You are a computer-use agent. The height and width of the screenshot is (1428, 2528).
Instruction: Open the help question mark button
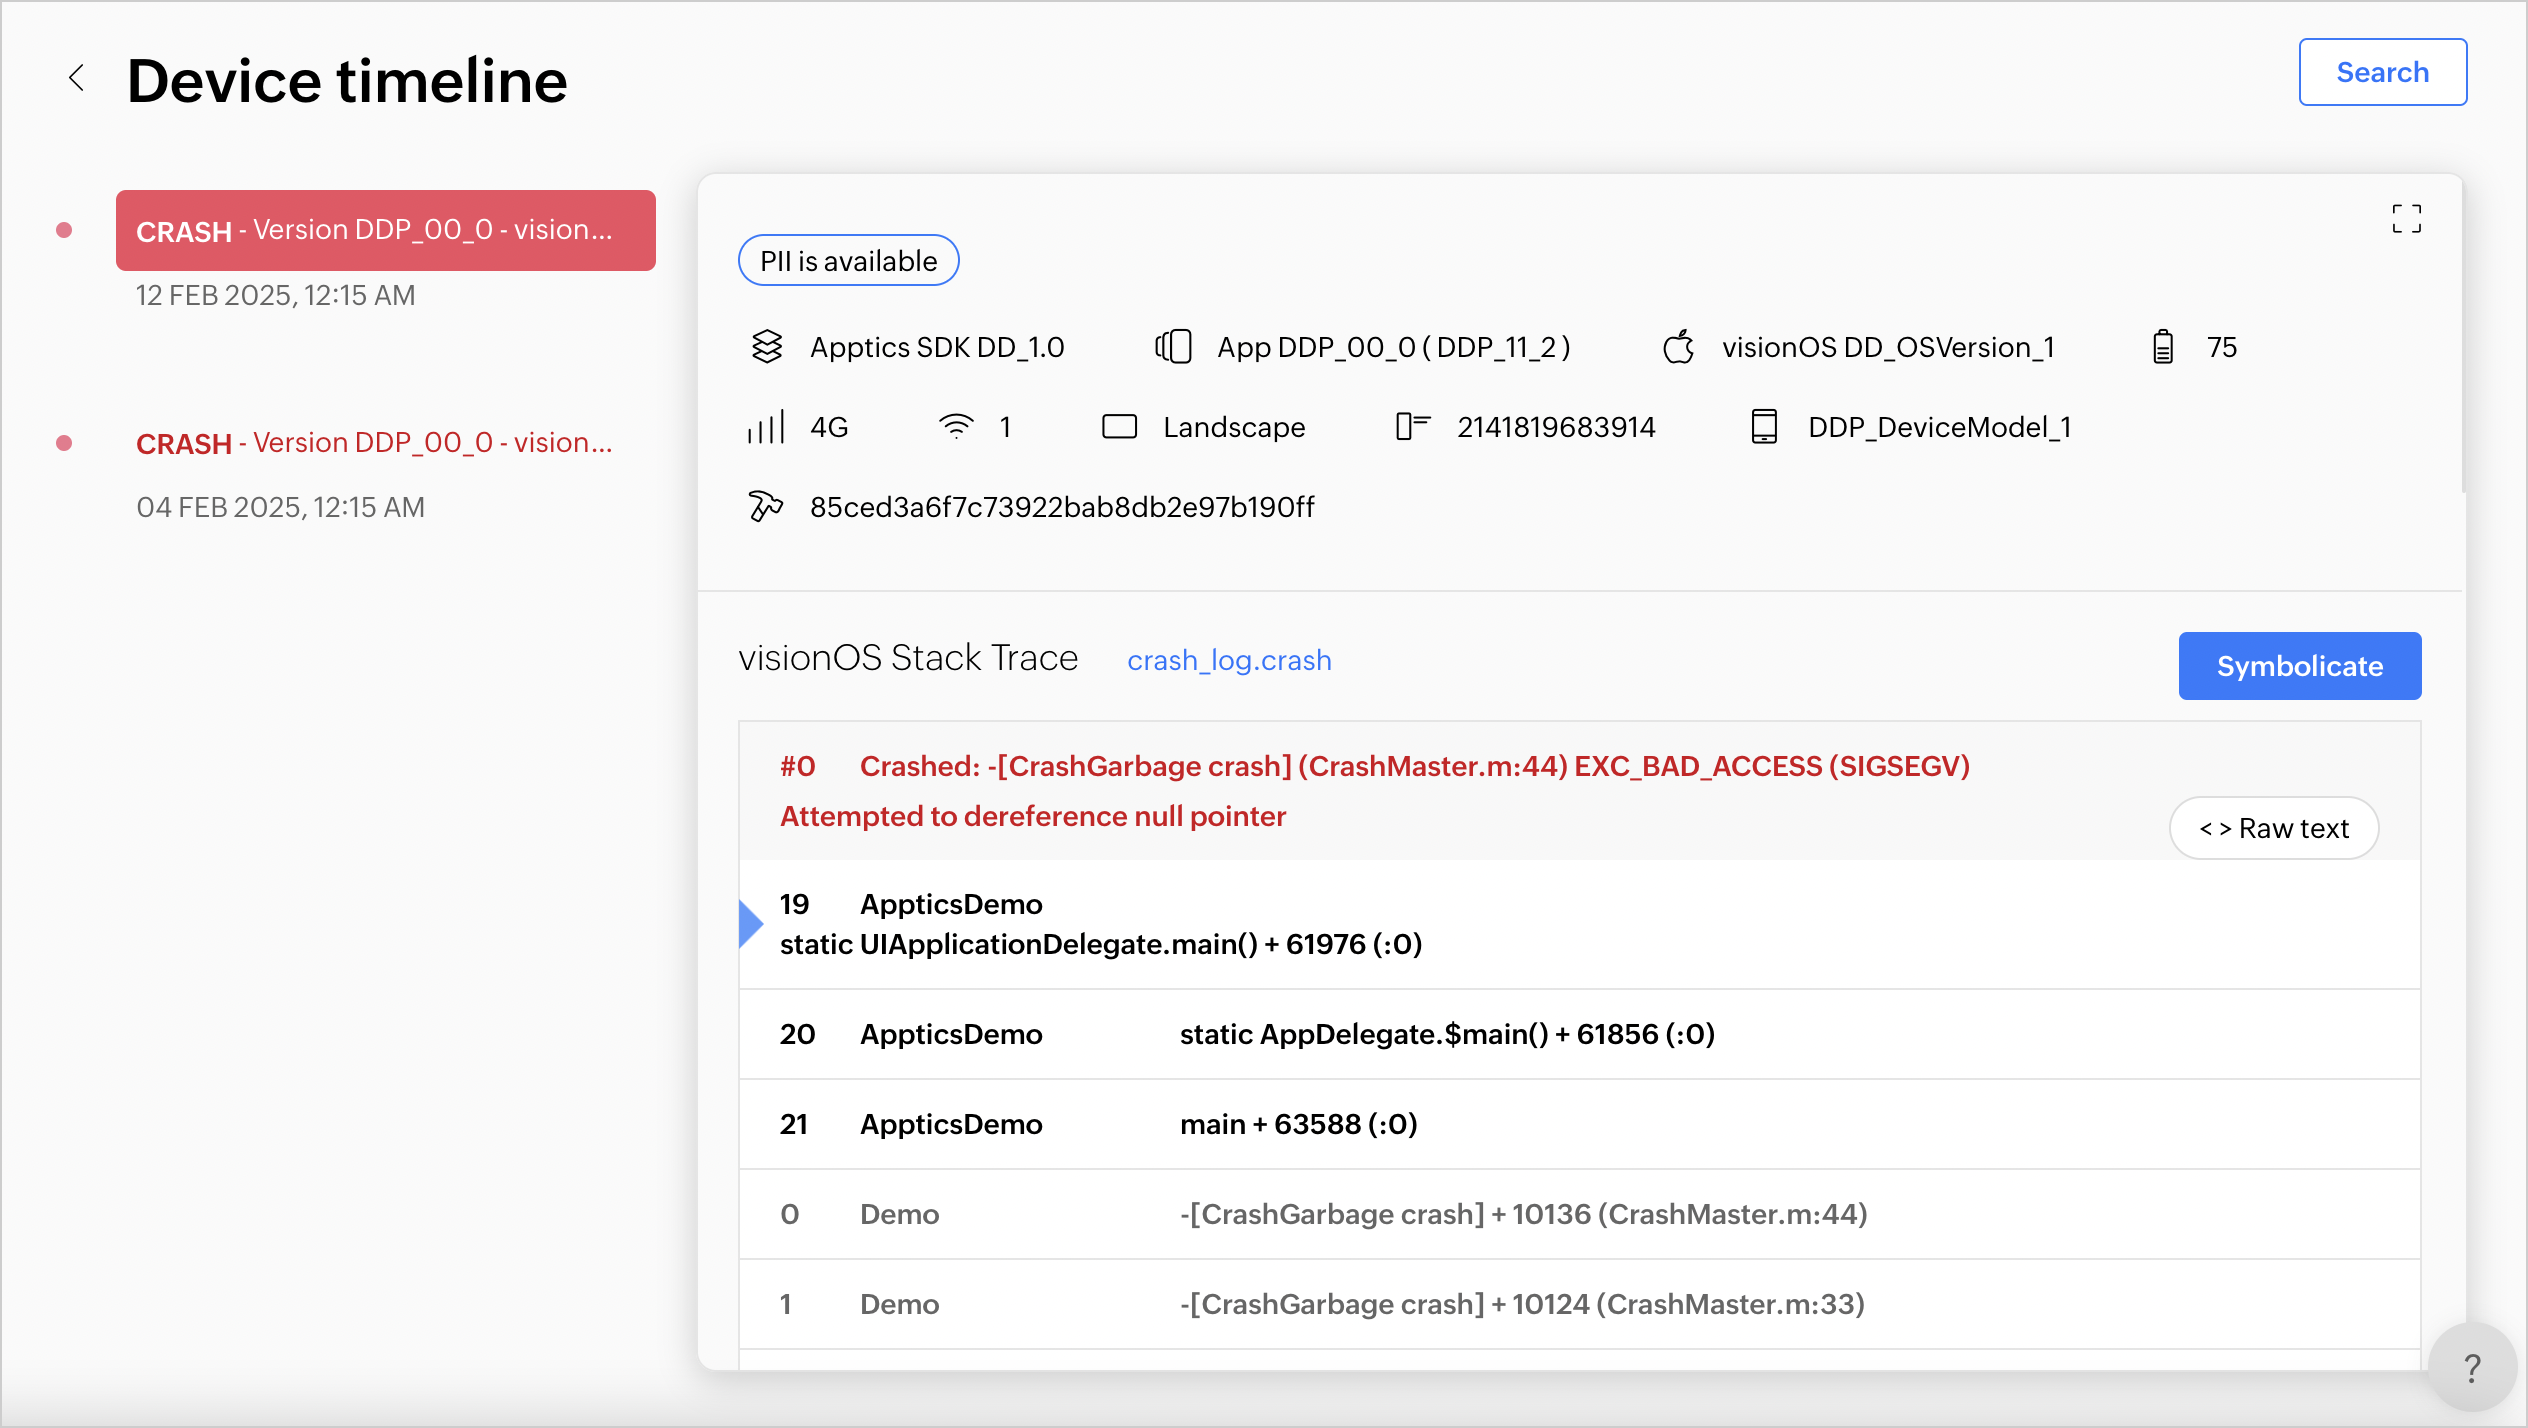point(2472,1367)
